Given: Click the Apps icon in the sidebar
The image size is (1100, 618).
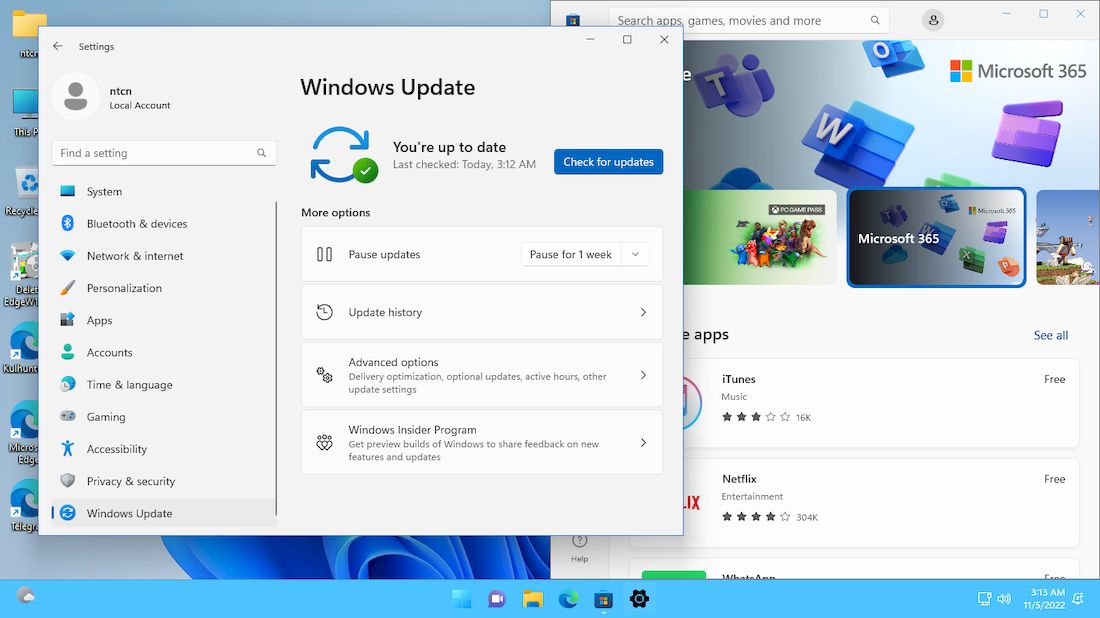Looking at the screenshot, I should [x=67, y=320].
